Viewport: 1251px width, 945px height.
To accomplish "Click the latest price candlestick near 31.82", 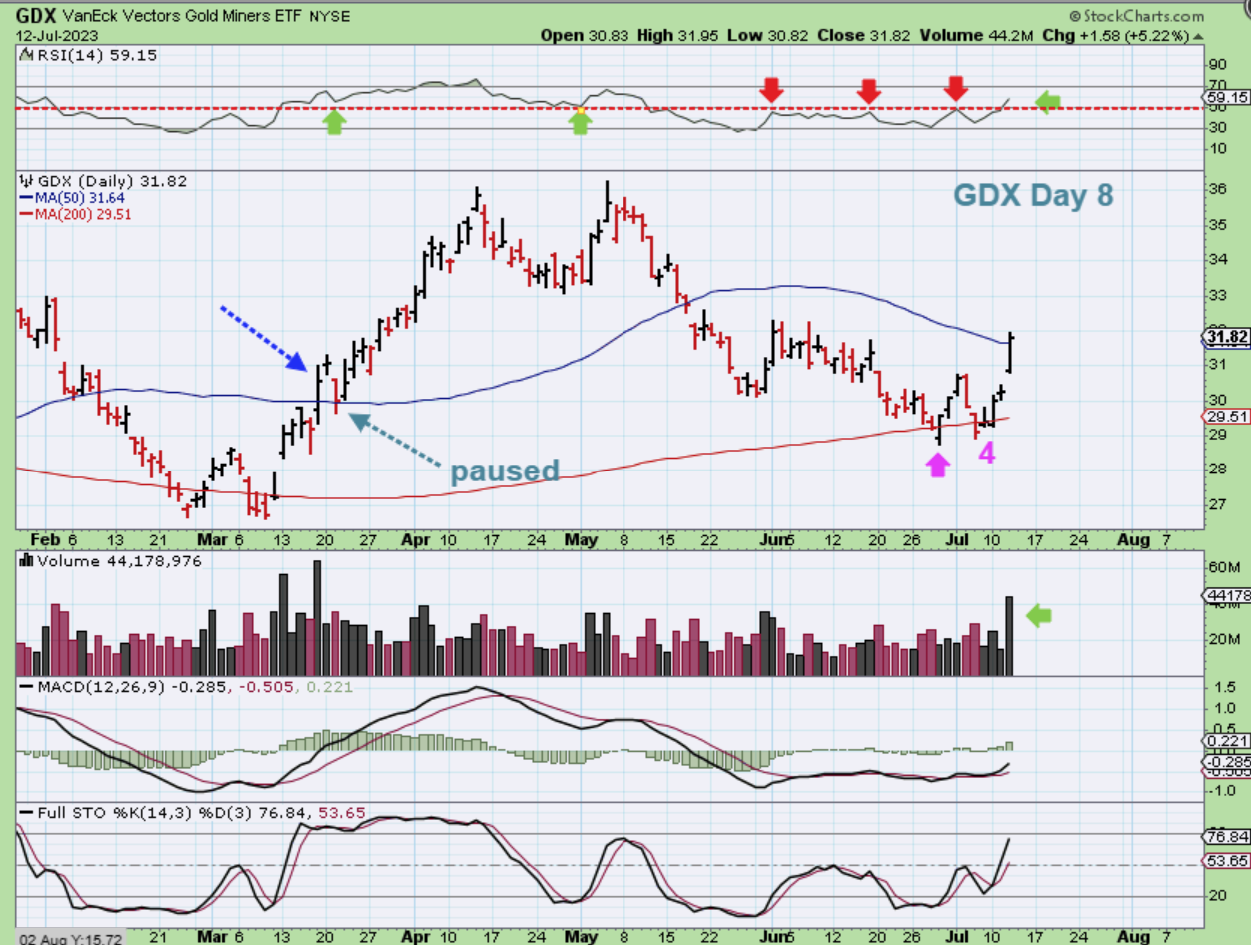I will 1011,351.
